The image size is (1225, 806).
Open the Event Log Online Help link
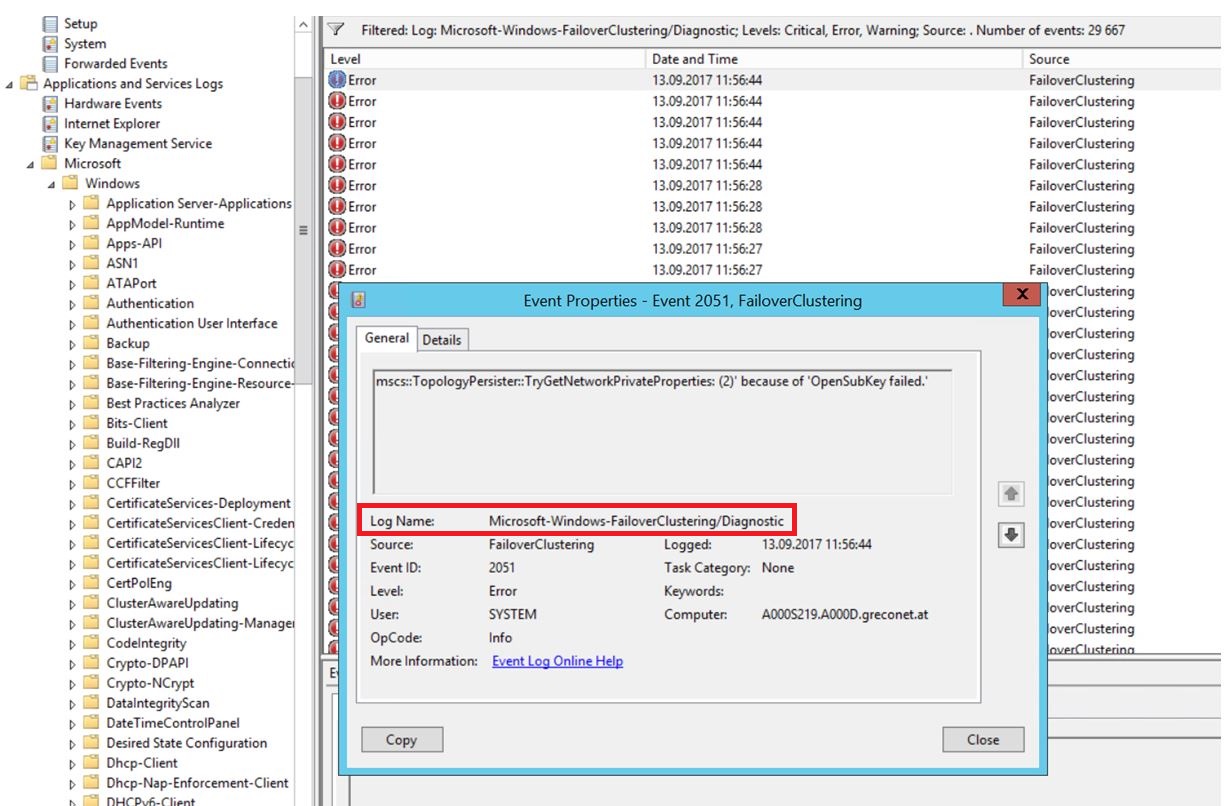click(x=558, y=661)
